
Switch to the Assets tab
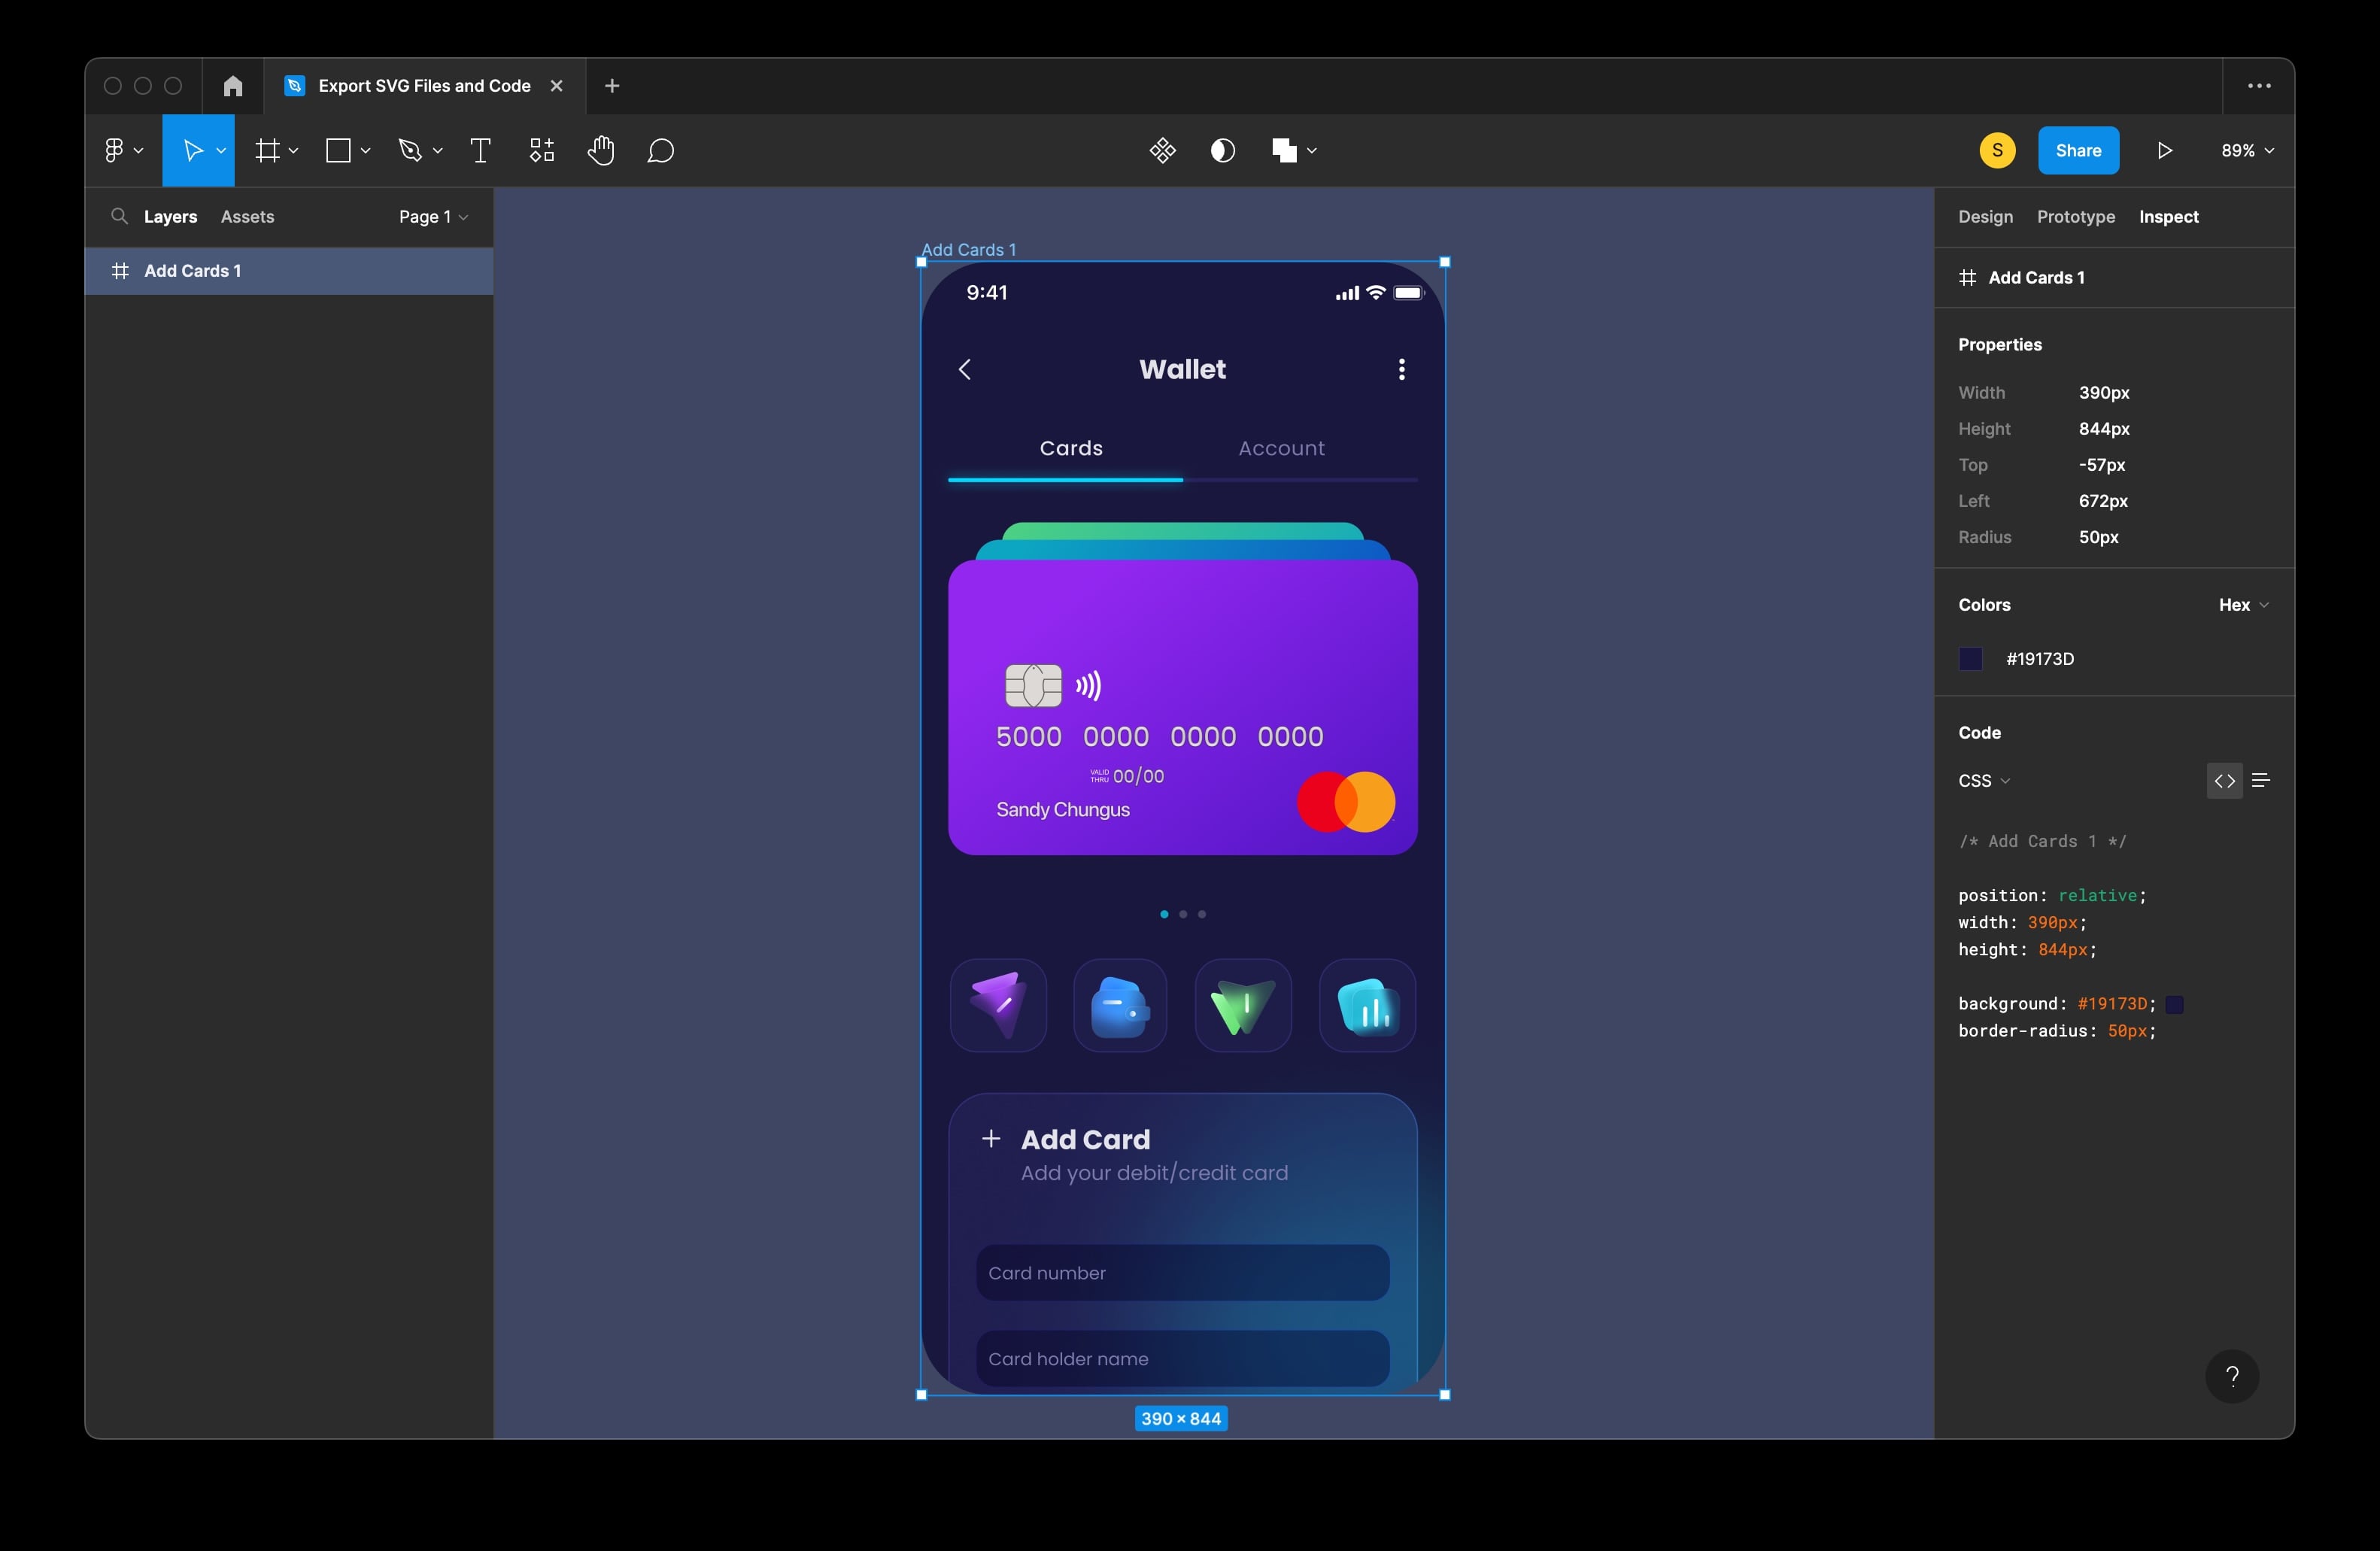(247, 216)
